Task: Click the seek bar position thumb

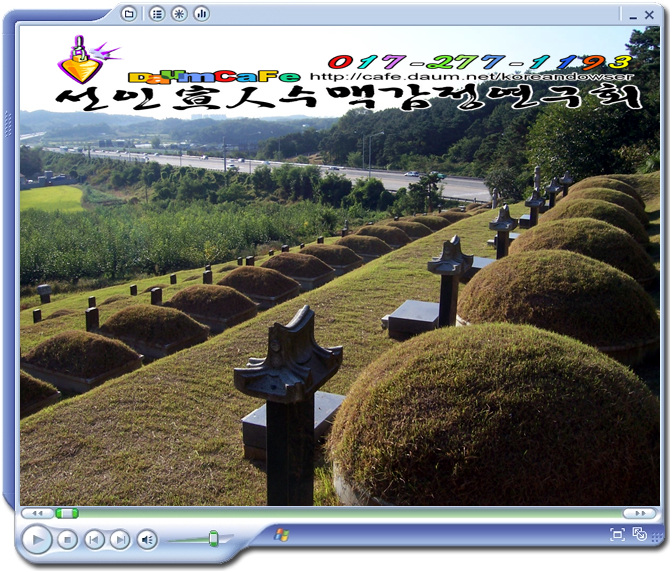Action: (x=67, y=513)
